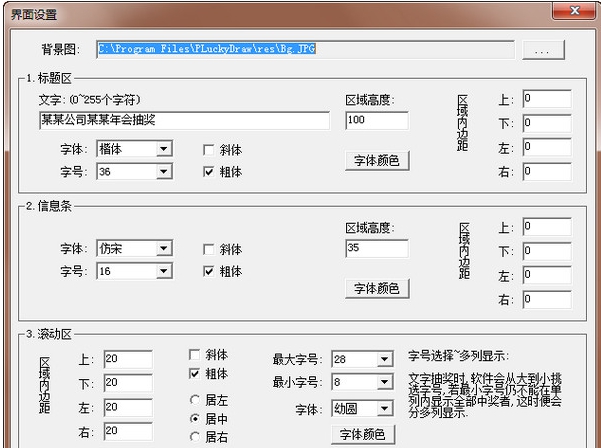
Task: Click 区域高度 field with value 100
Action: coord(377,120)
